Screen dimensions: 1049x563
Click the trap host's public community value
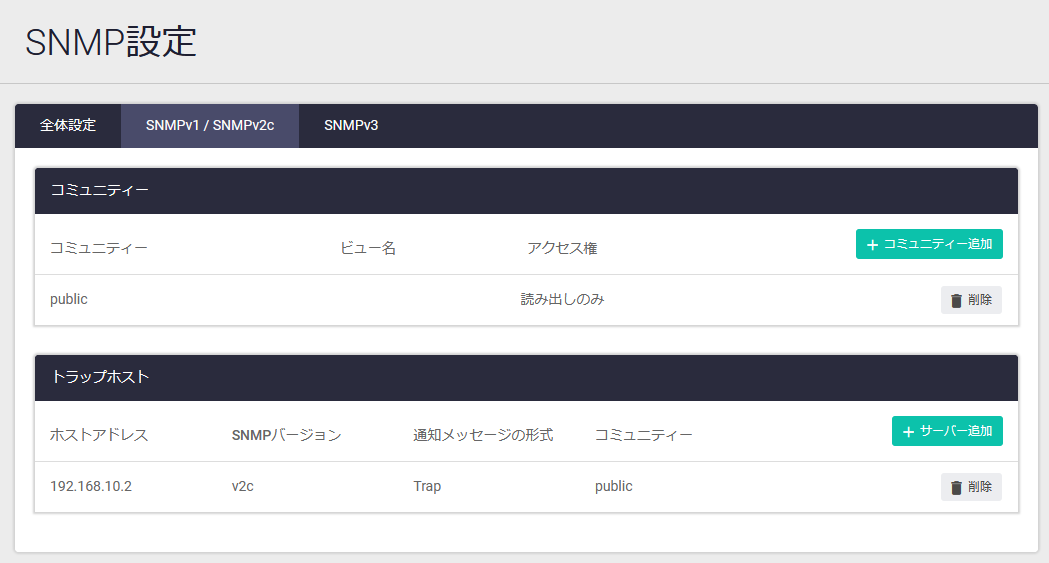(x=613, y=486)
